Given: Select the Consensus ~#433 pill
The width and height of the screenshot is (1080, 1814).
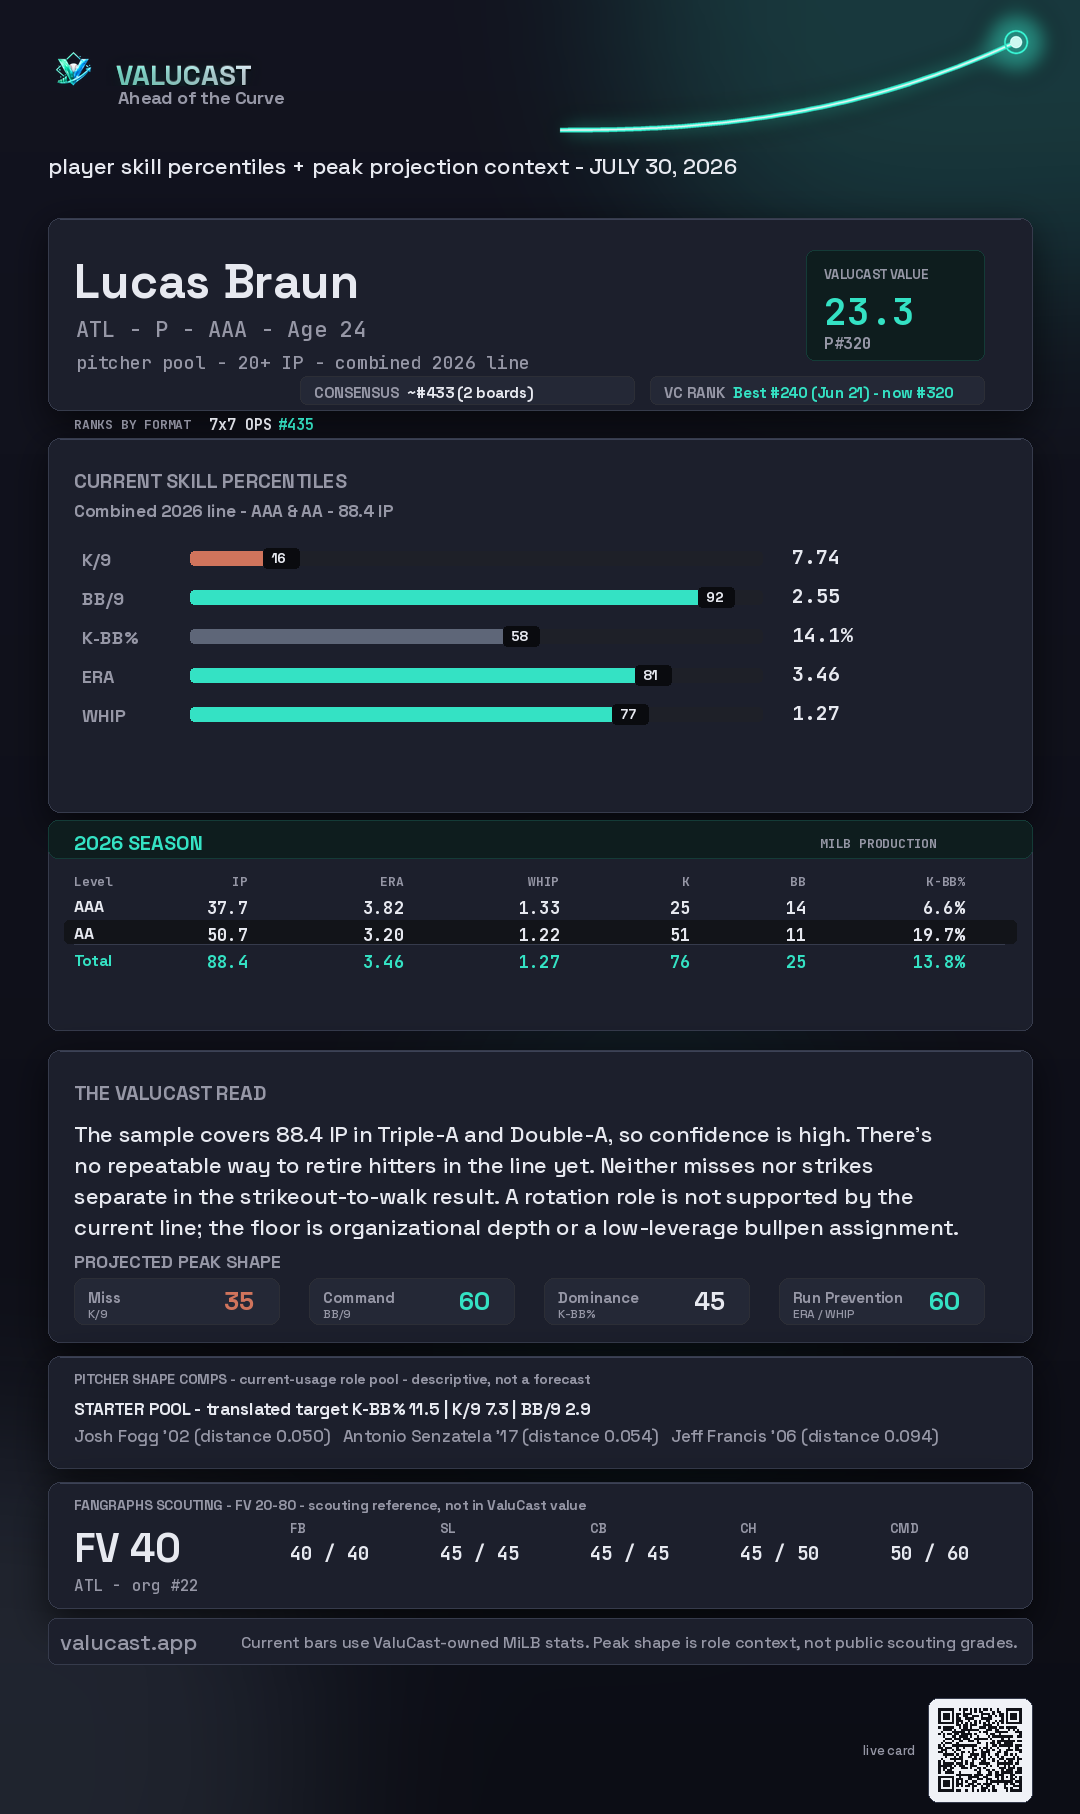Looking at the screenshot, I should [x=467, y=392].
